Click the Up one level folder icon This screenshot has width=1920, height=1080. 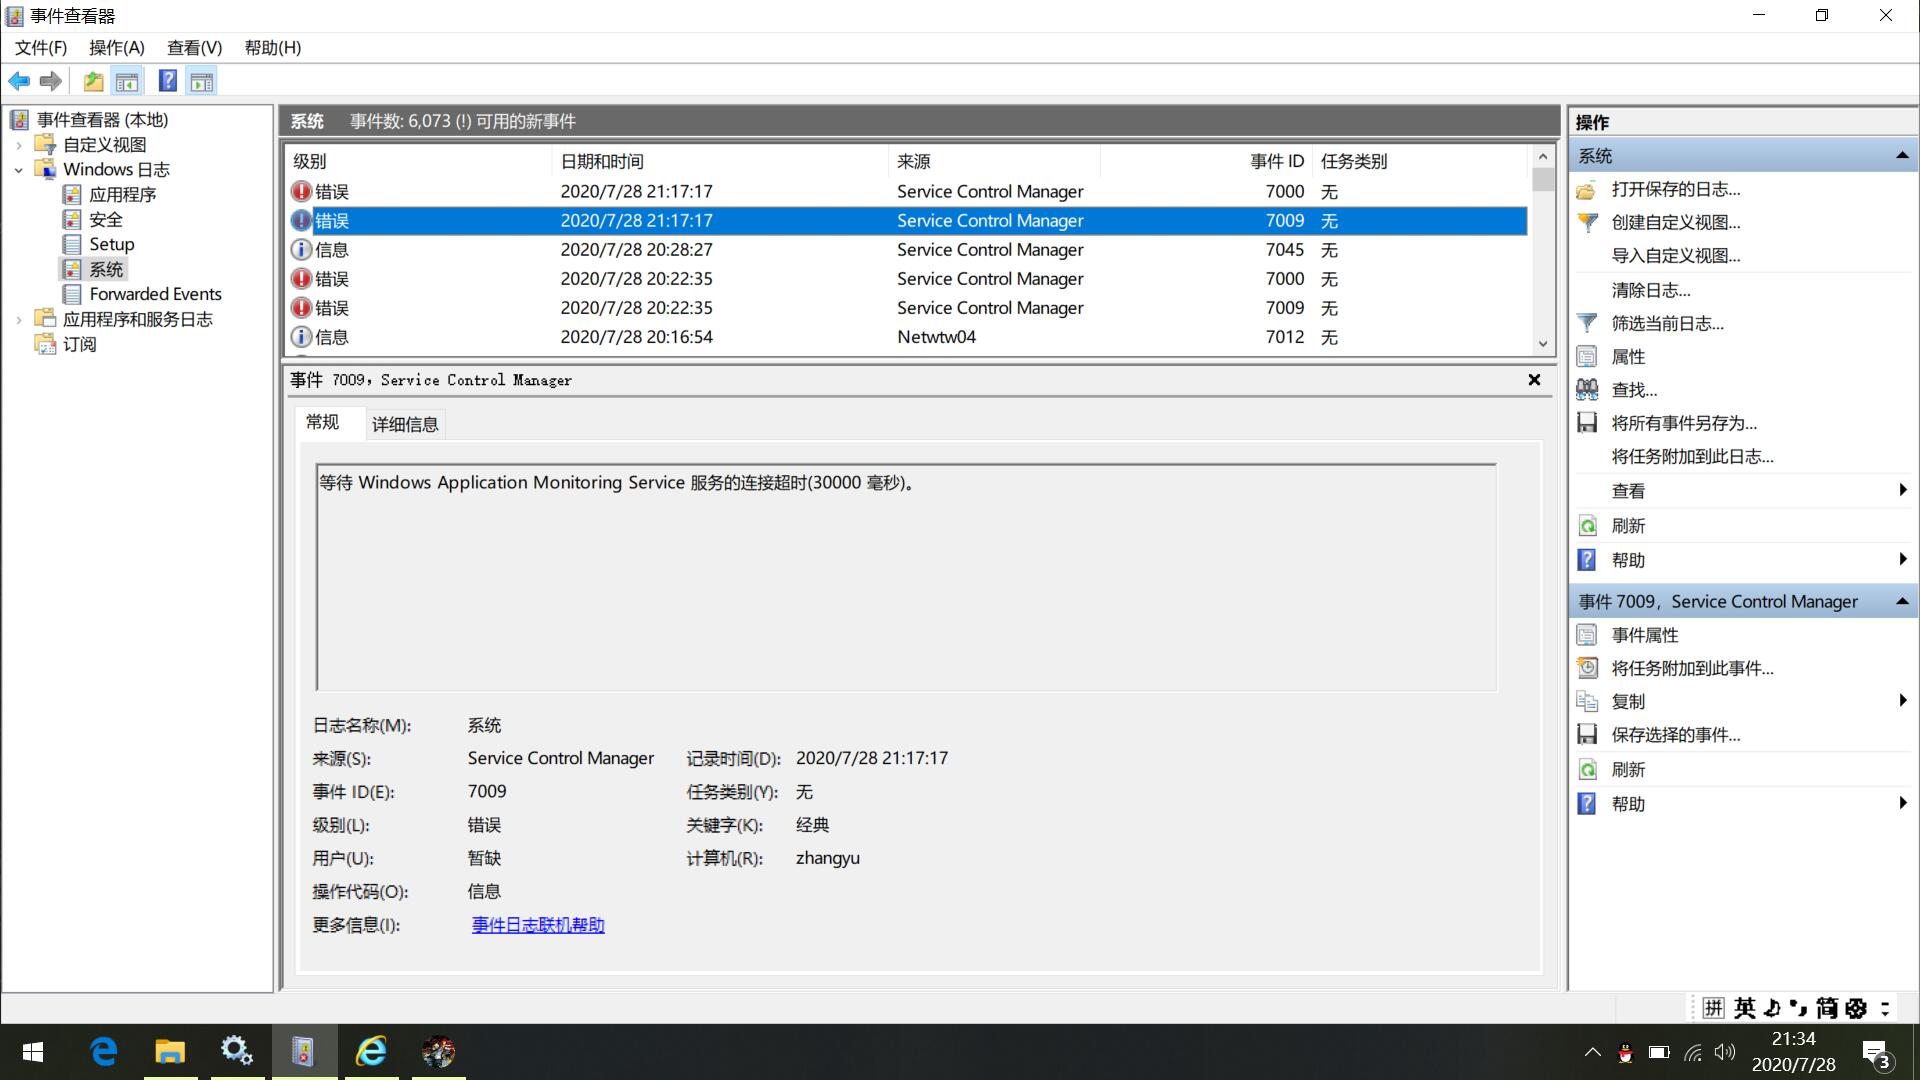[x=93, y=81]
